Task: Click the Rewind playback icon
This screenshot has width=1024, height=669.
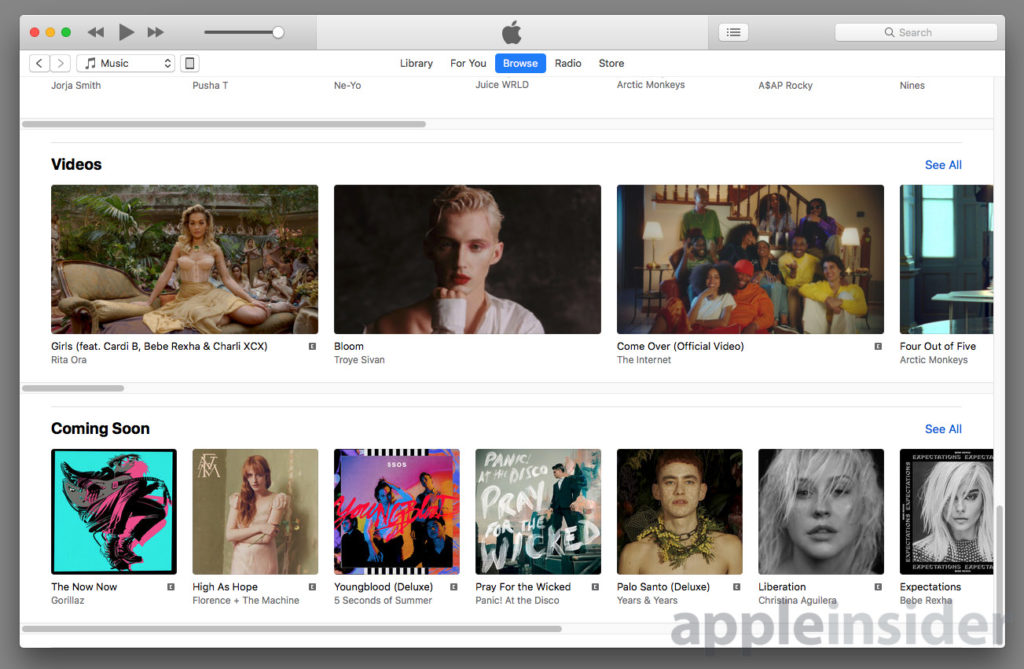Action: [x=95, y=31]
